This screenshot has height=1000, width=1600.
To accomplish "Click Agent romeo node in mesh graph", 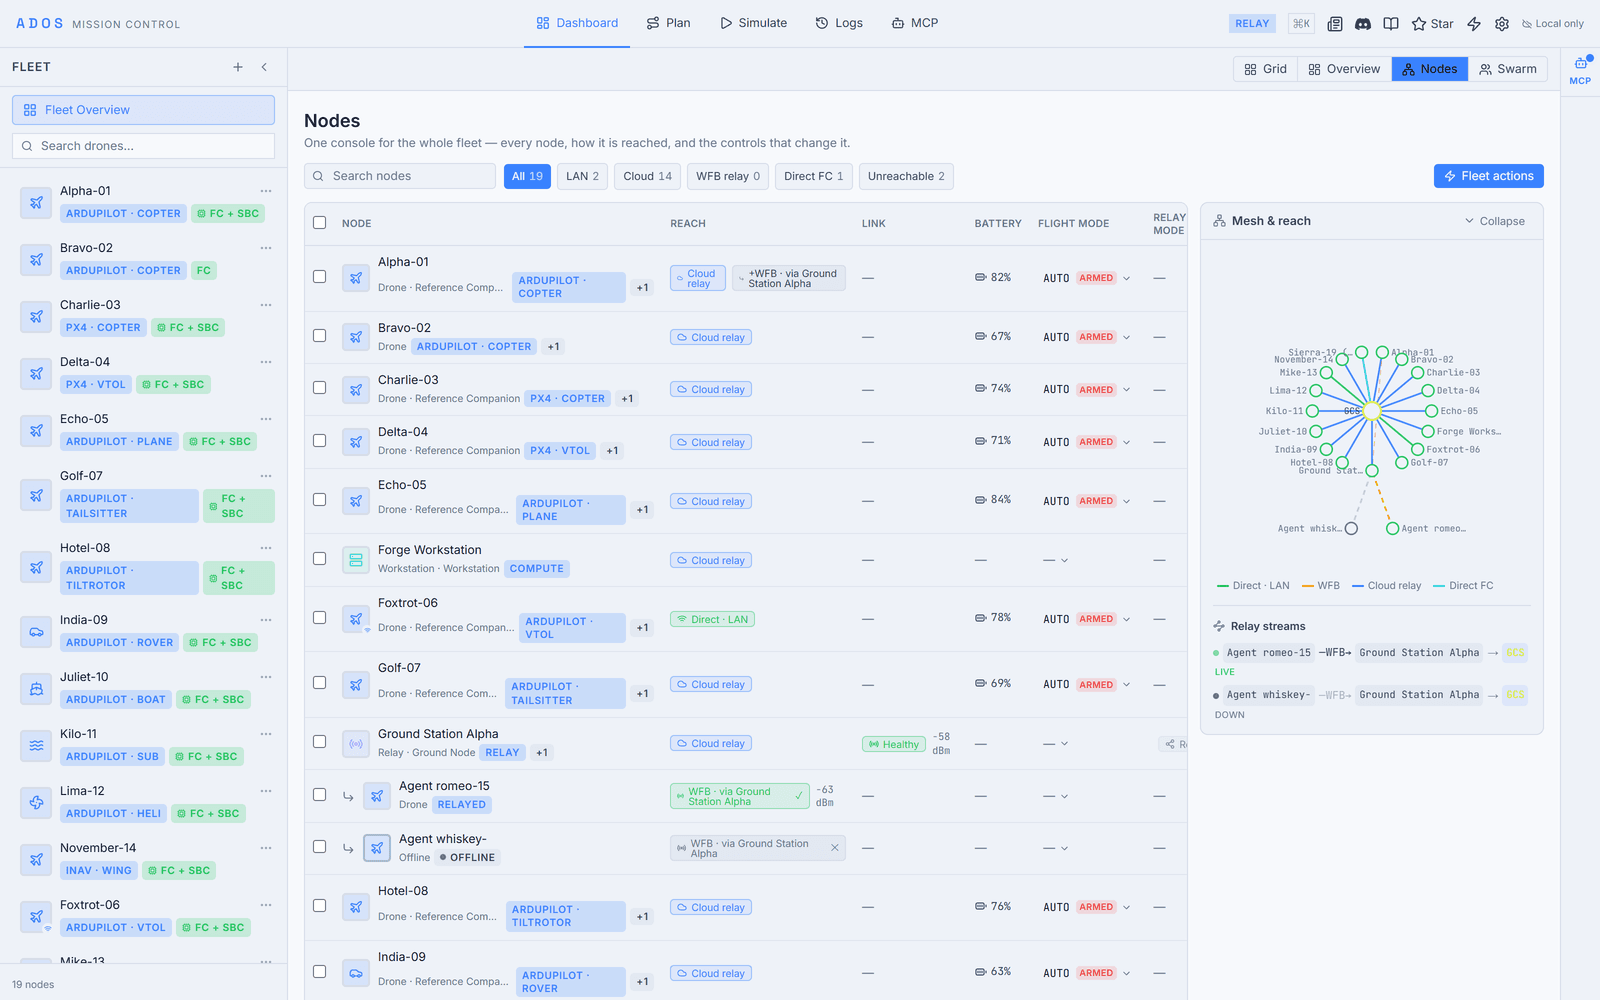I will point(1392,529).
